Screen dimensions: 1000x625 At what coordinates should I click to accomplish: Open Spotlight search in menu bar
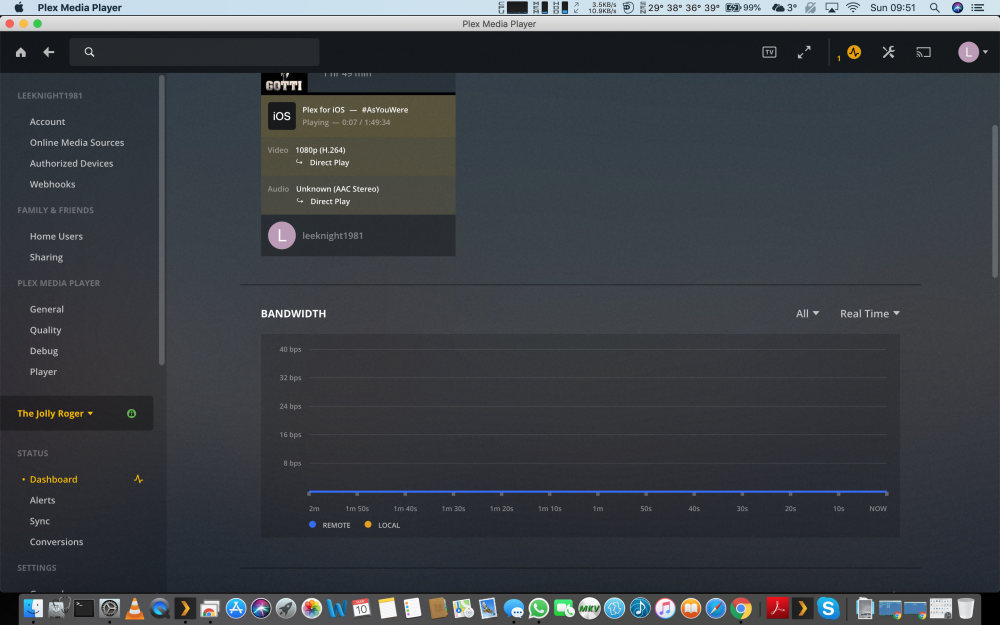[x=934, y=8]
